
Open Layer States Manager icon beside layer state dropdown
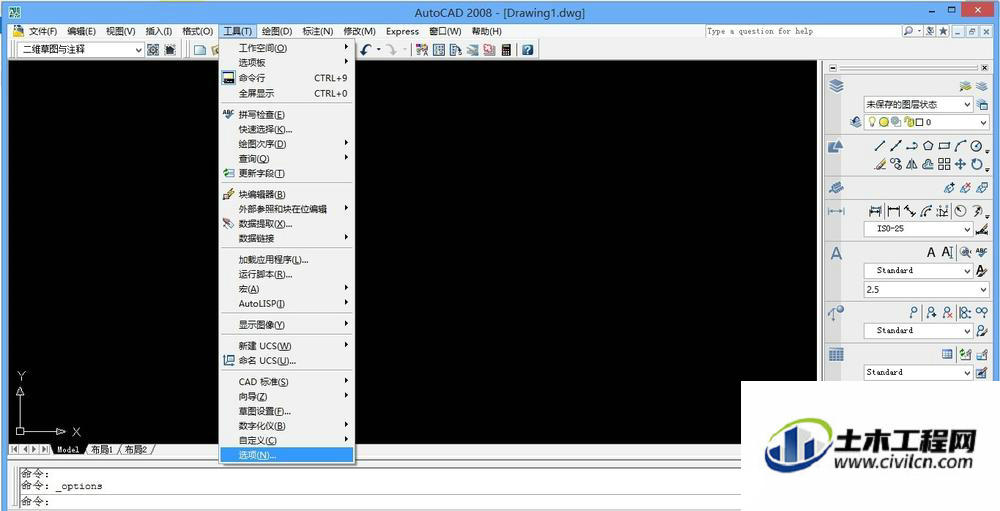tap(982, 104)
